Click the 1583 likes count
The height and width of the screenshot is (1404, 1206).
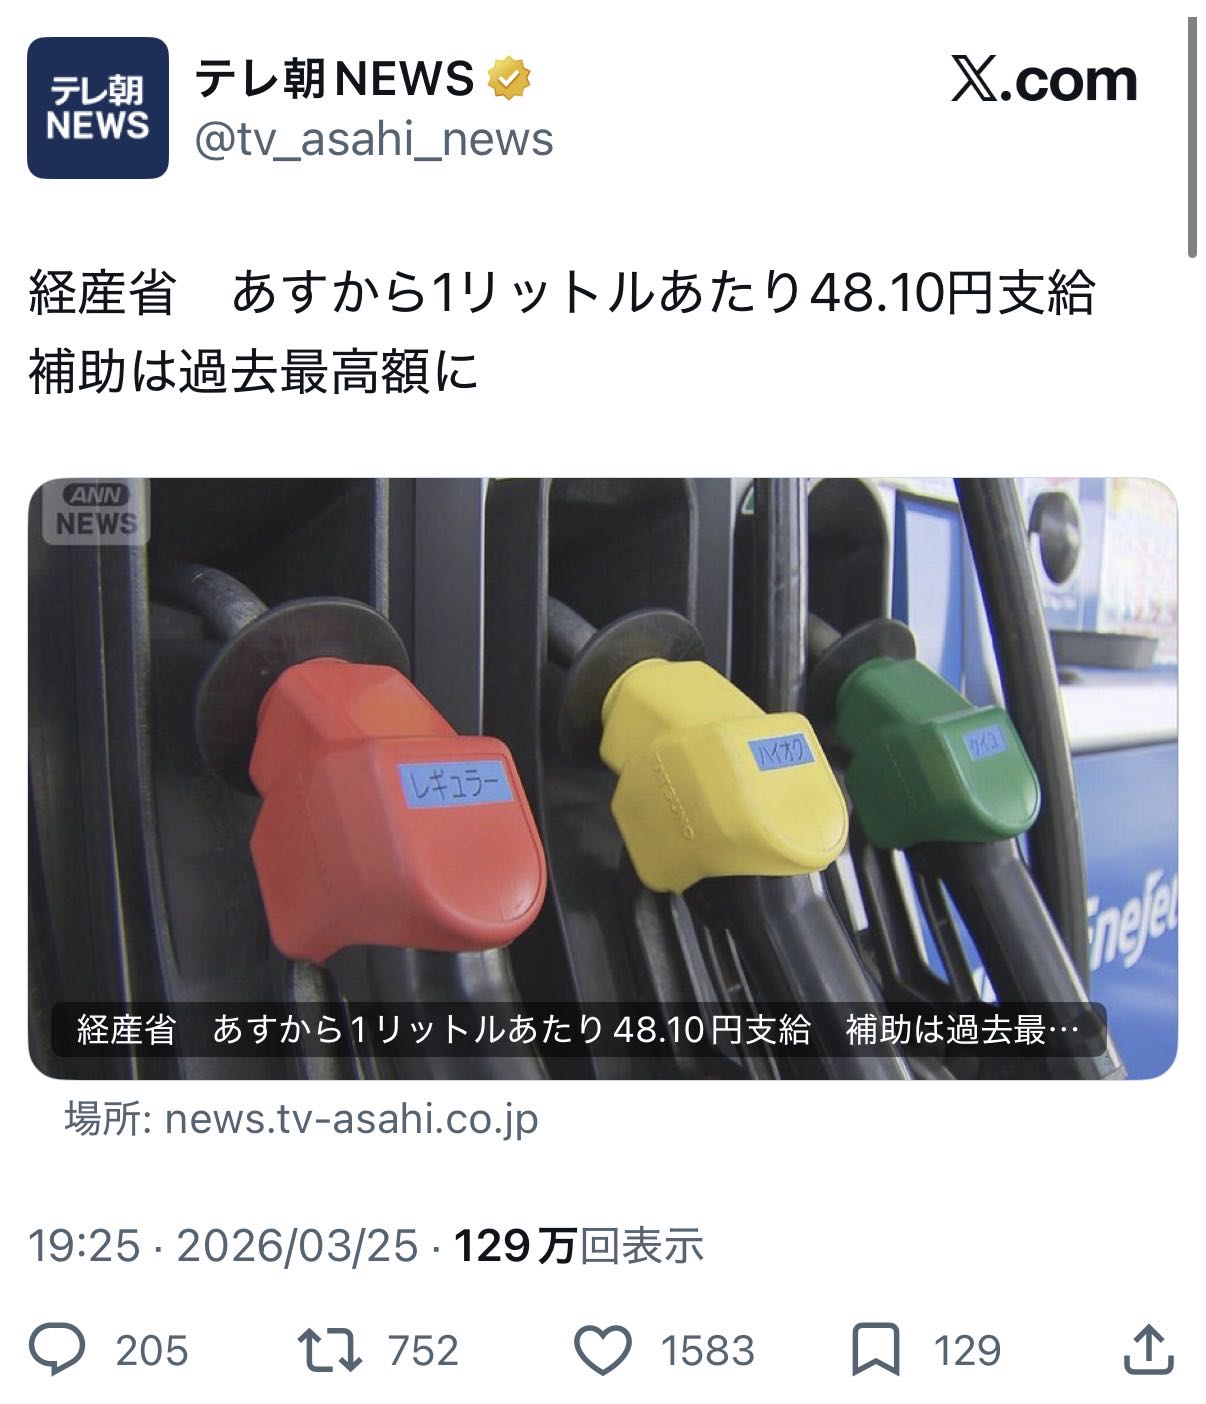[x=708, y=1351]
